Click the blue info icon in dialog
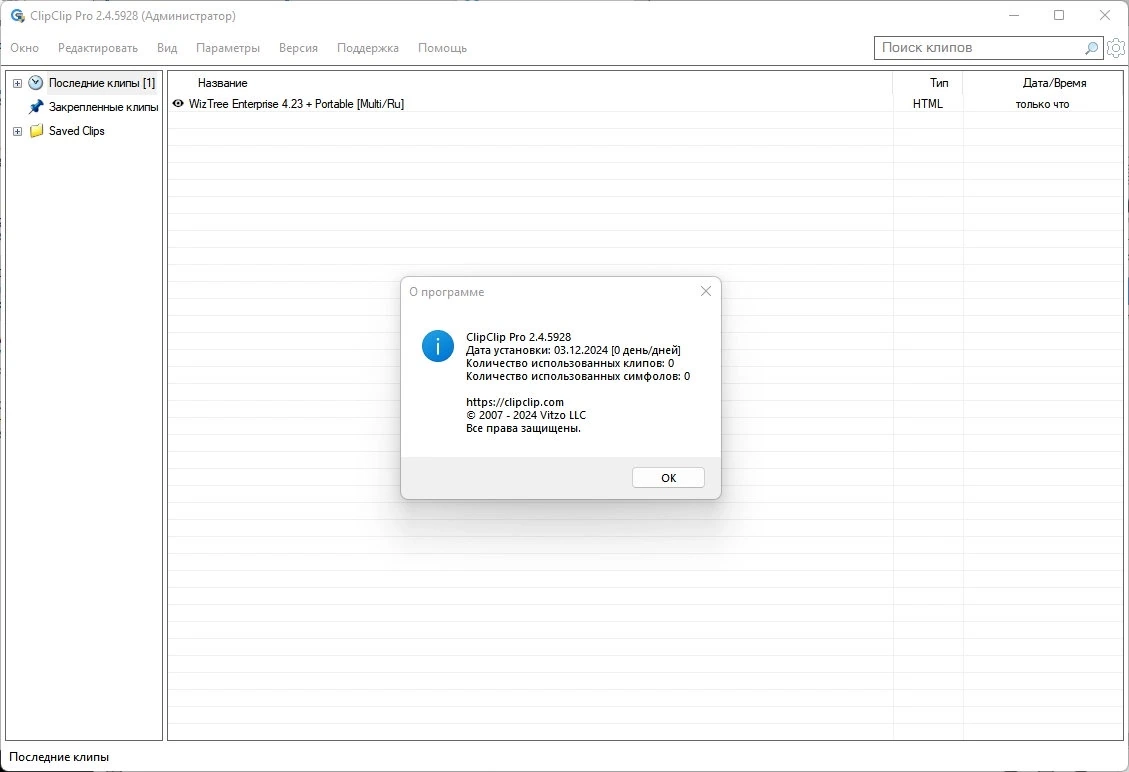This screenshot has height=772, width=1129. tap(438, 346)
